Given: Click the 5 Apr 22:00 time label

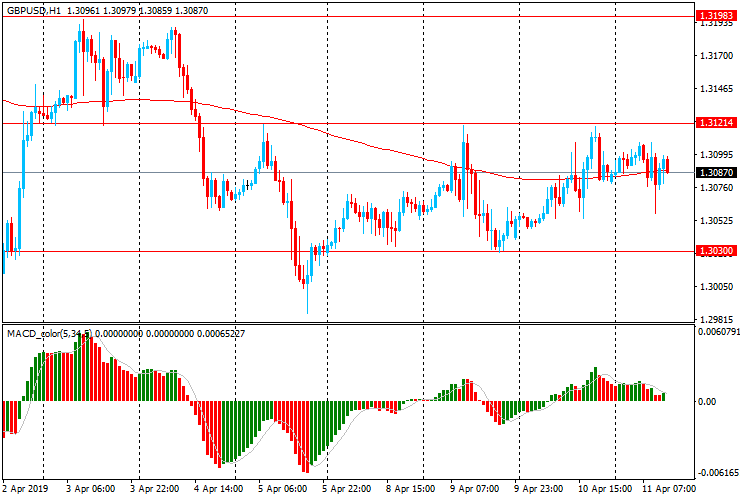Looking at the screenshot, I should [346, 488].
